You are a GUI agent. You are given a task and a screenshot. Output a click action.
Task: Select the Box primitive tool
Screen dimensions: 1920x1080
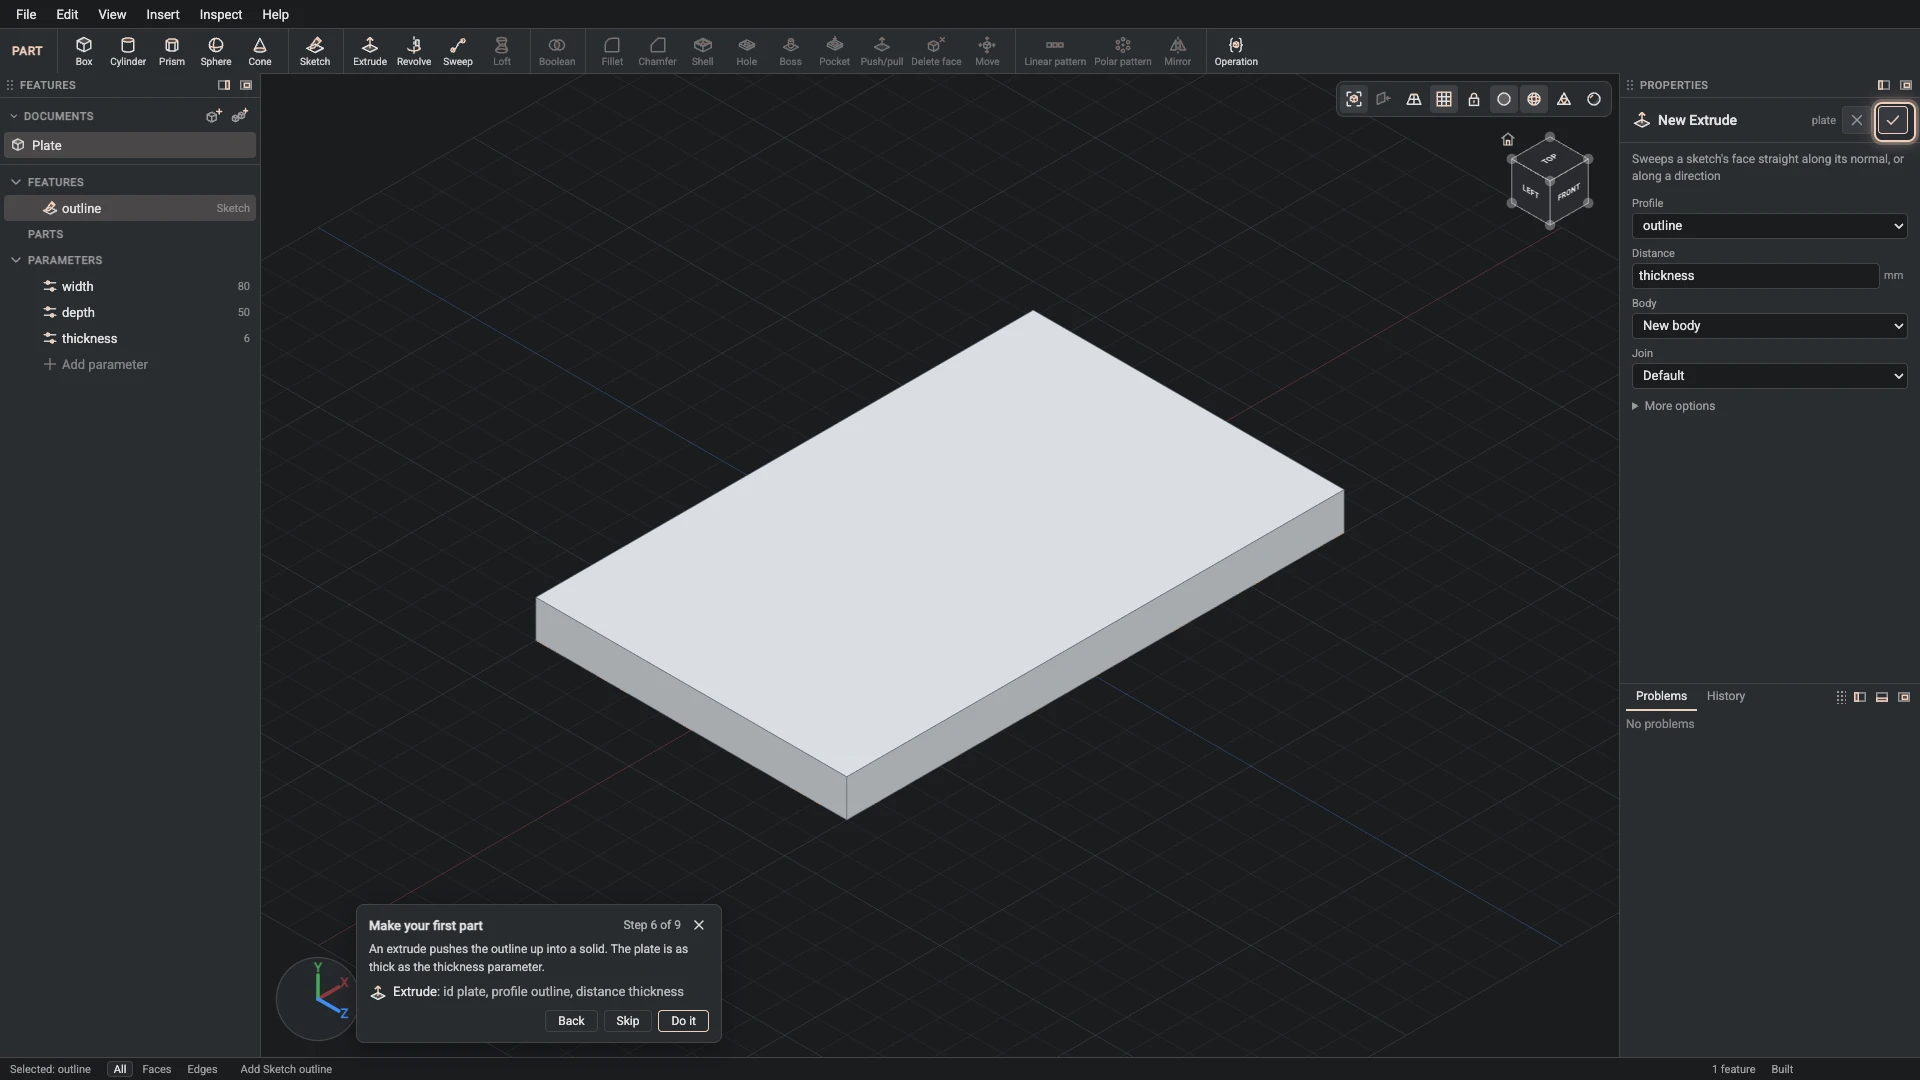click(84, 51)
